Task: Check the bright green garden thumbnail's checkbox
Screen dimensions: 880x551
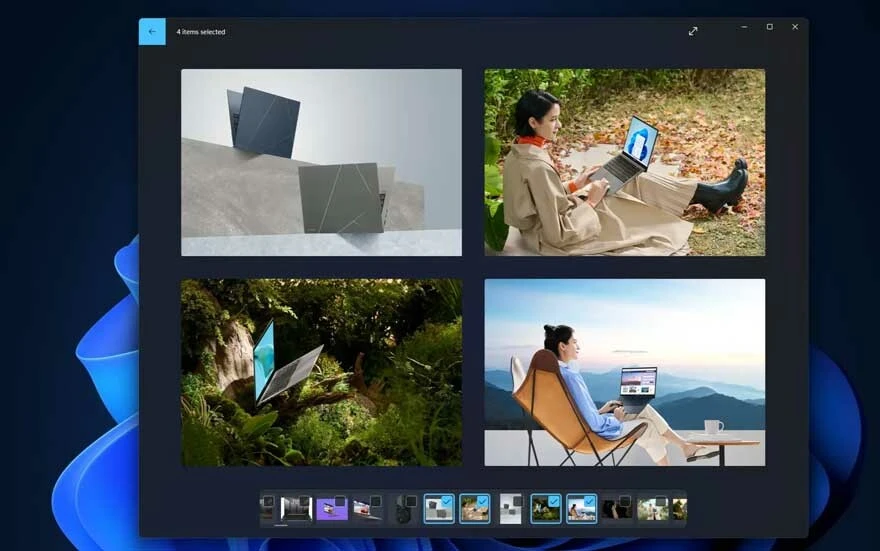Action: point(661,501)
